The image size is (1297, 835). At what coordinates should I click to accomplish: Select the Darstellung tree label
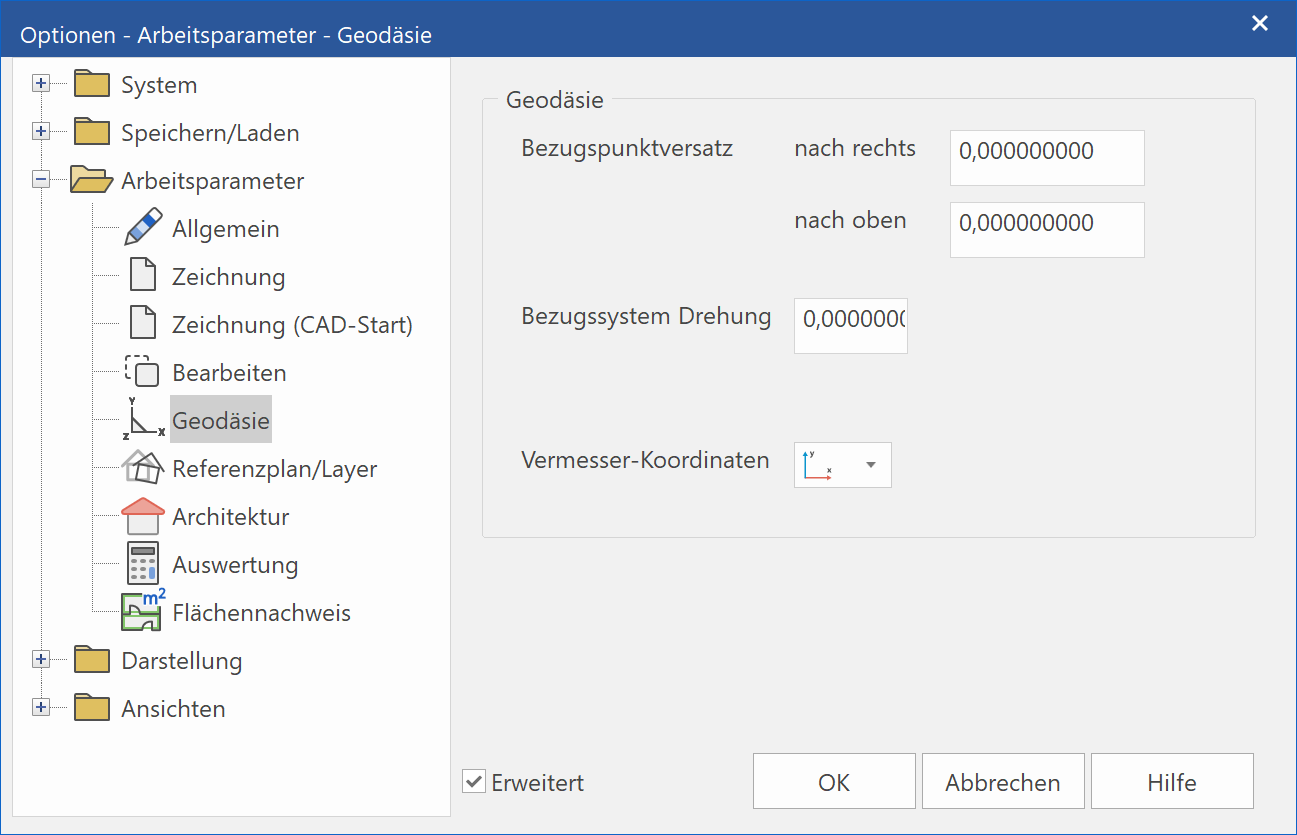182,661
